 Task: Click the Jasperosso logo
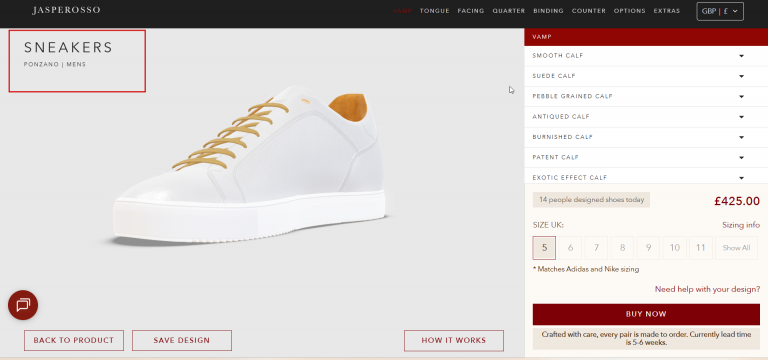click(66, 10)
